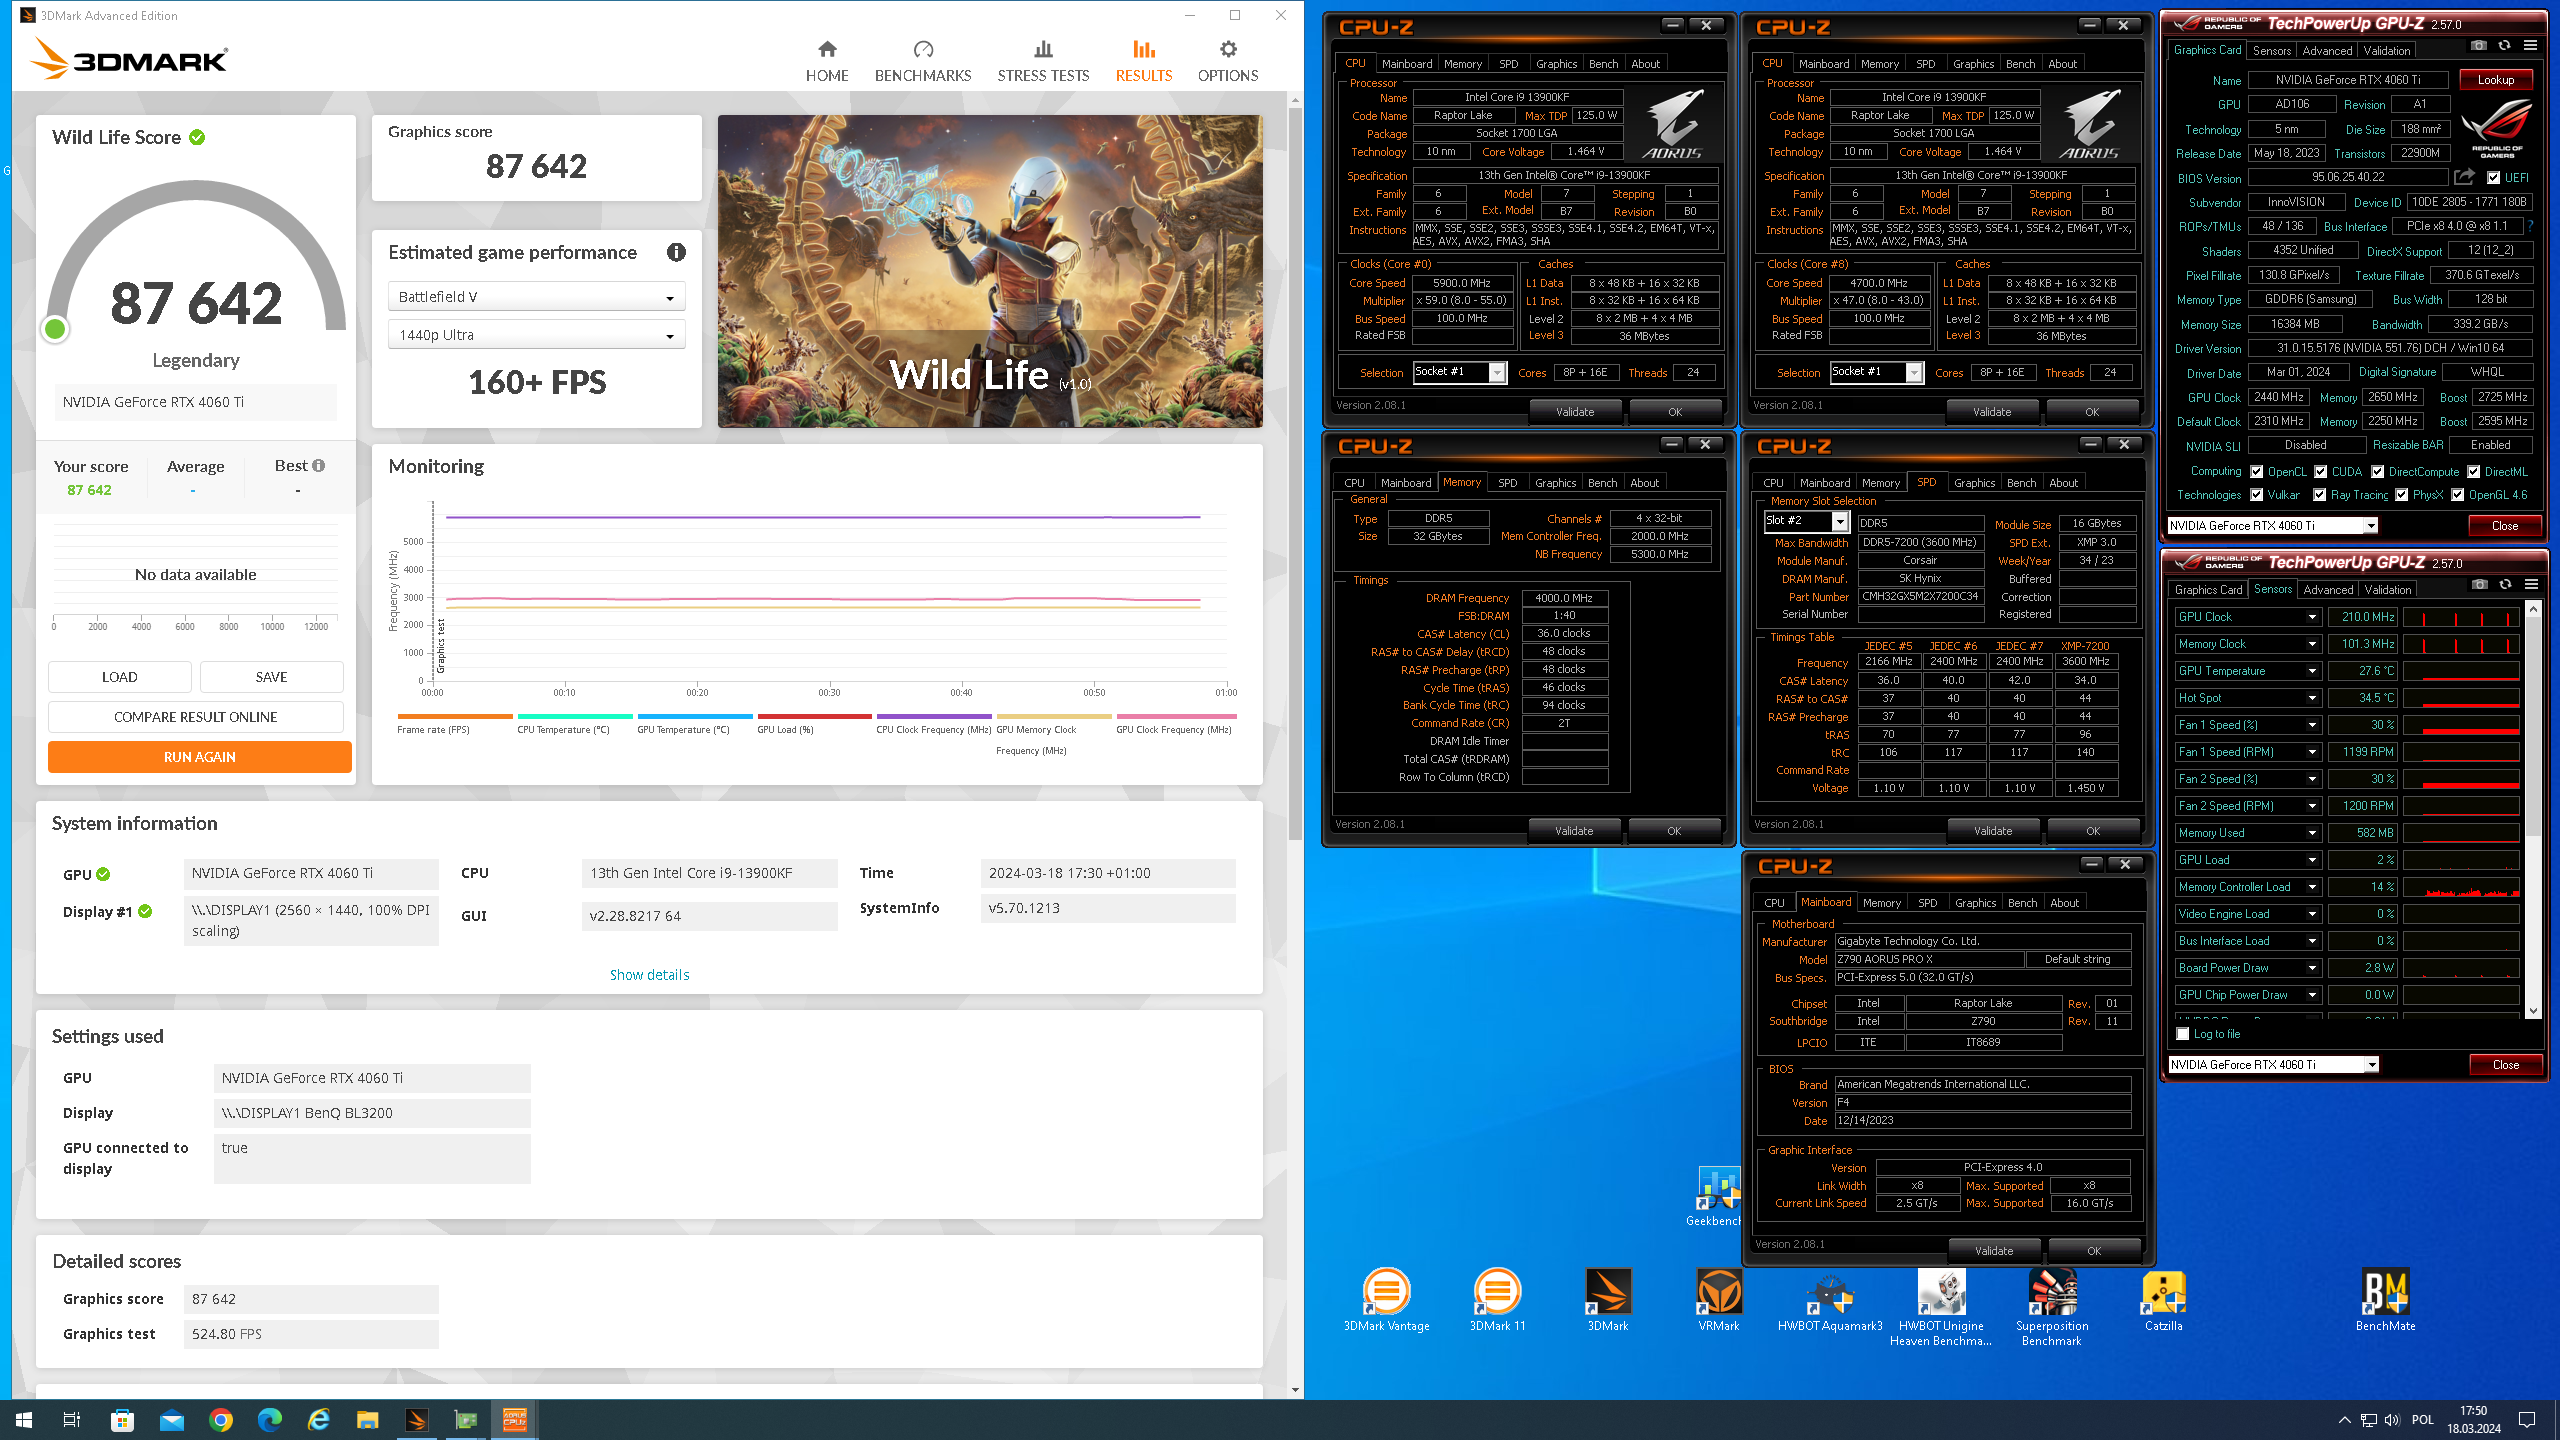Toggle the Vulkan checkbox in GPU-Z
2560x1440 pixels.
[x=2256, y=495]
